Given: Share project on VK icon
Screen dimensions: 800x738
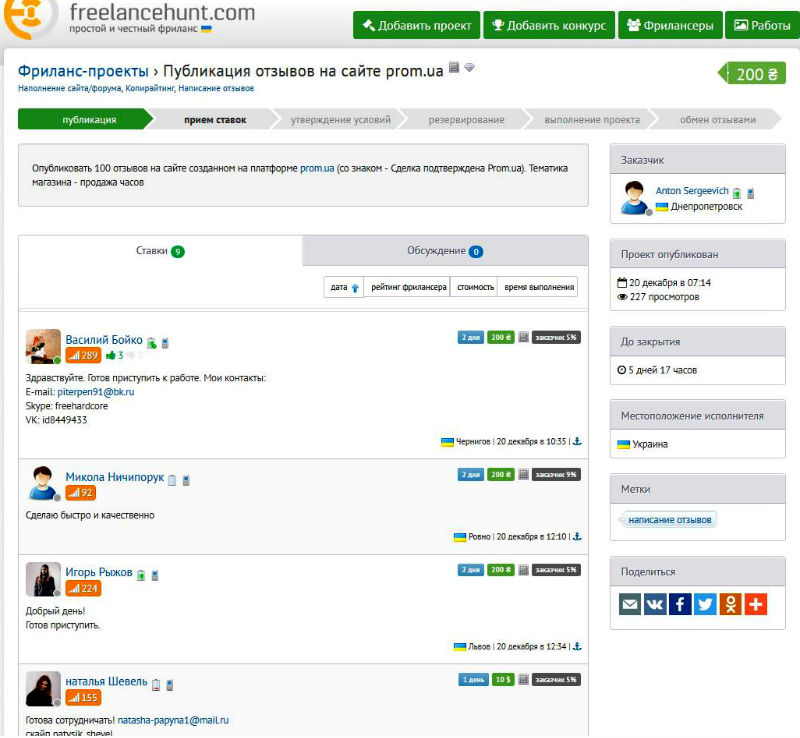Looking at the screenshot, I should coord(655,604).
